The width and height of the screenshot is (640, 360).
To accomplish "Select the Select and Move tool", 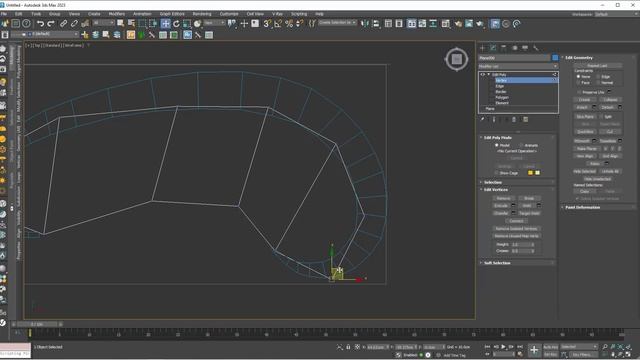I will click(165, 24).
